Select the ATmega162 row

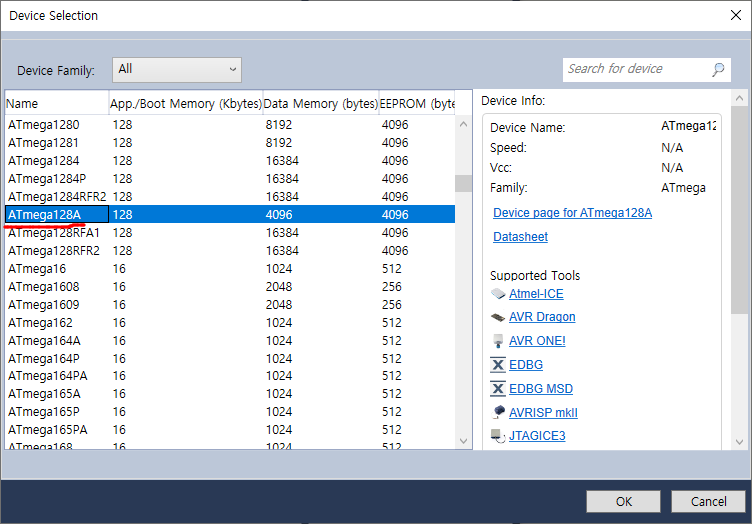[x=230, y=323]
